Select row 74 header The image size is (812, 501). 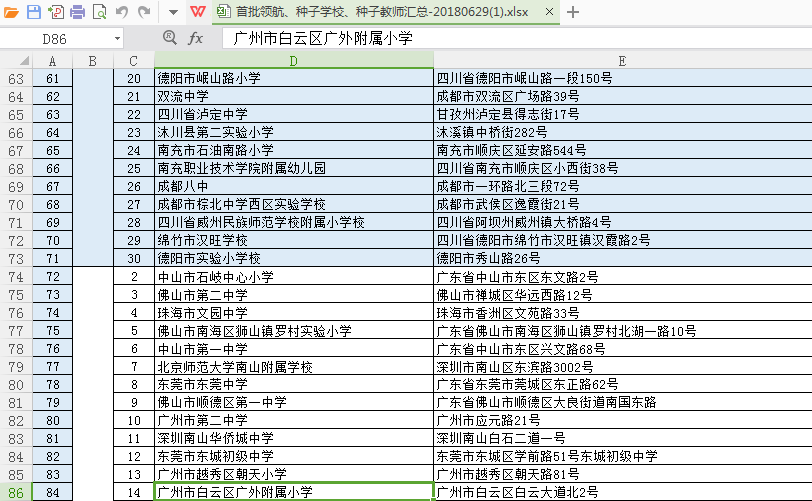click(x=15, y=277)
